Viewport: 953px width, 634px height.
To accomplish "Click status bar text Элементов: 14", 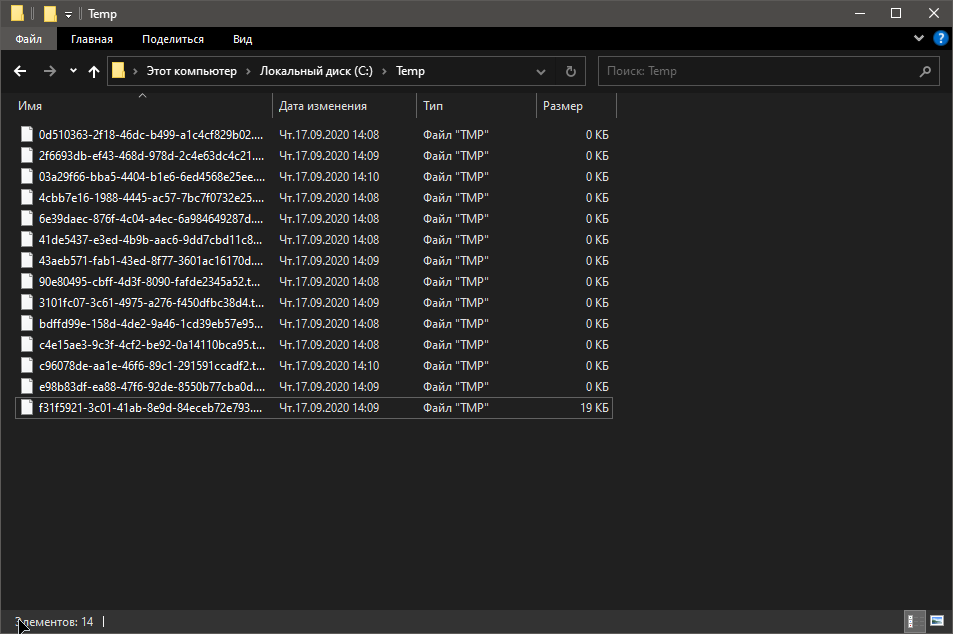I will (x=54, y=622).
